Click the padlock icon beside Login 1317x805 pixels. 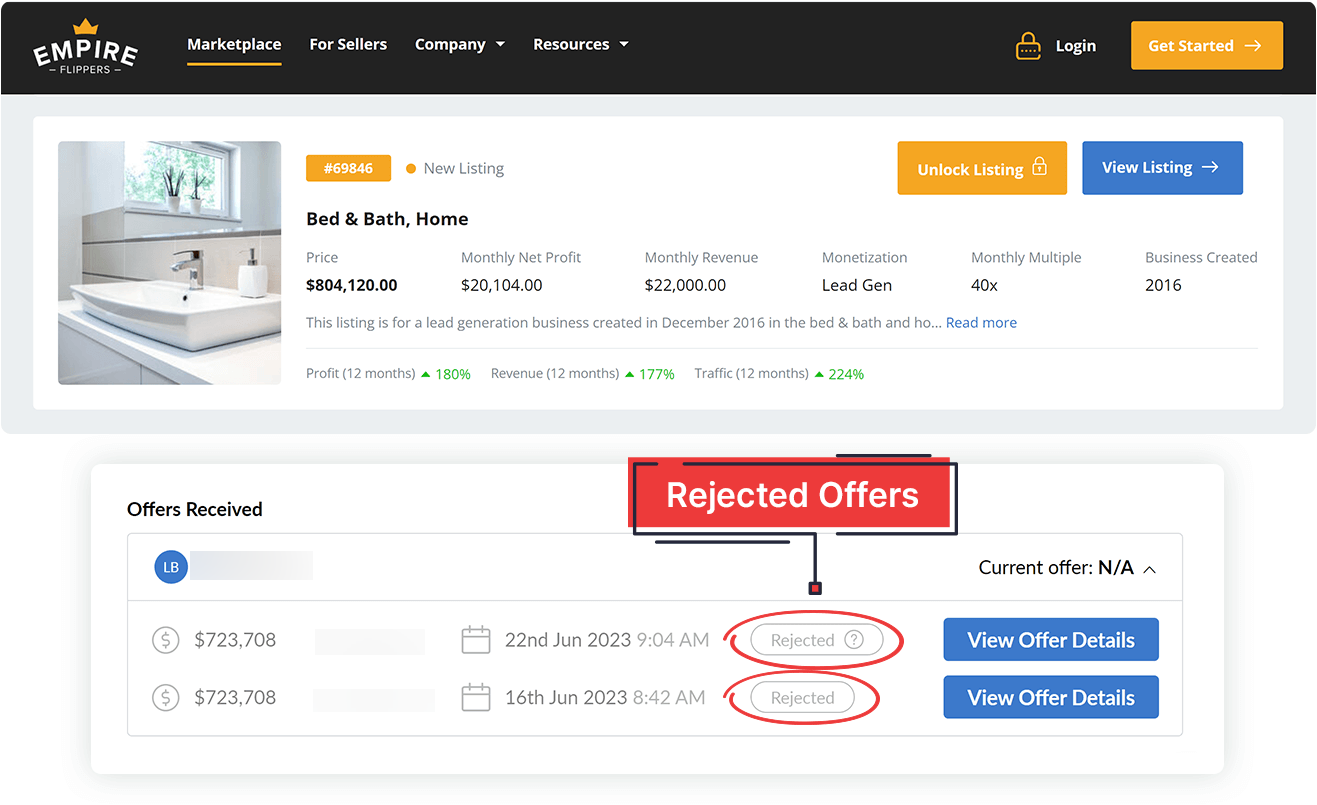pos(1028,46)
